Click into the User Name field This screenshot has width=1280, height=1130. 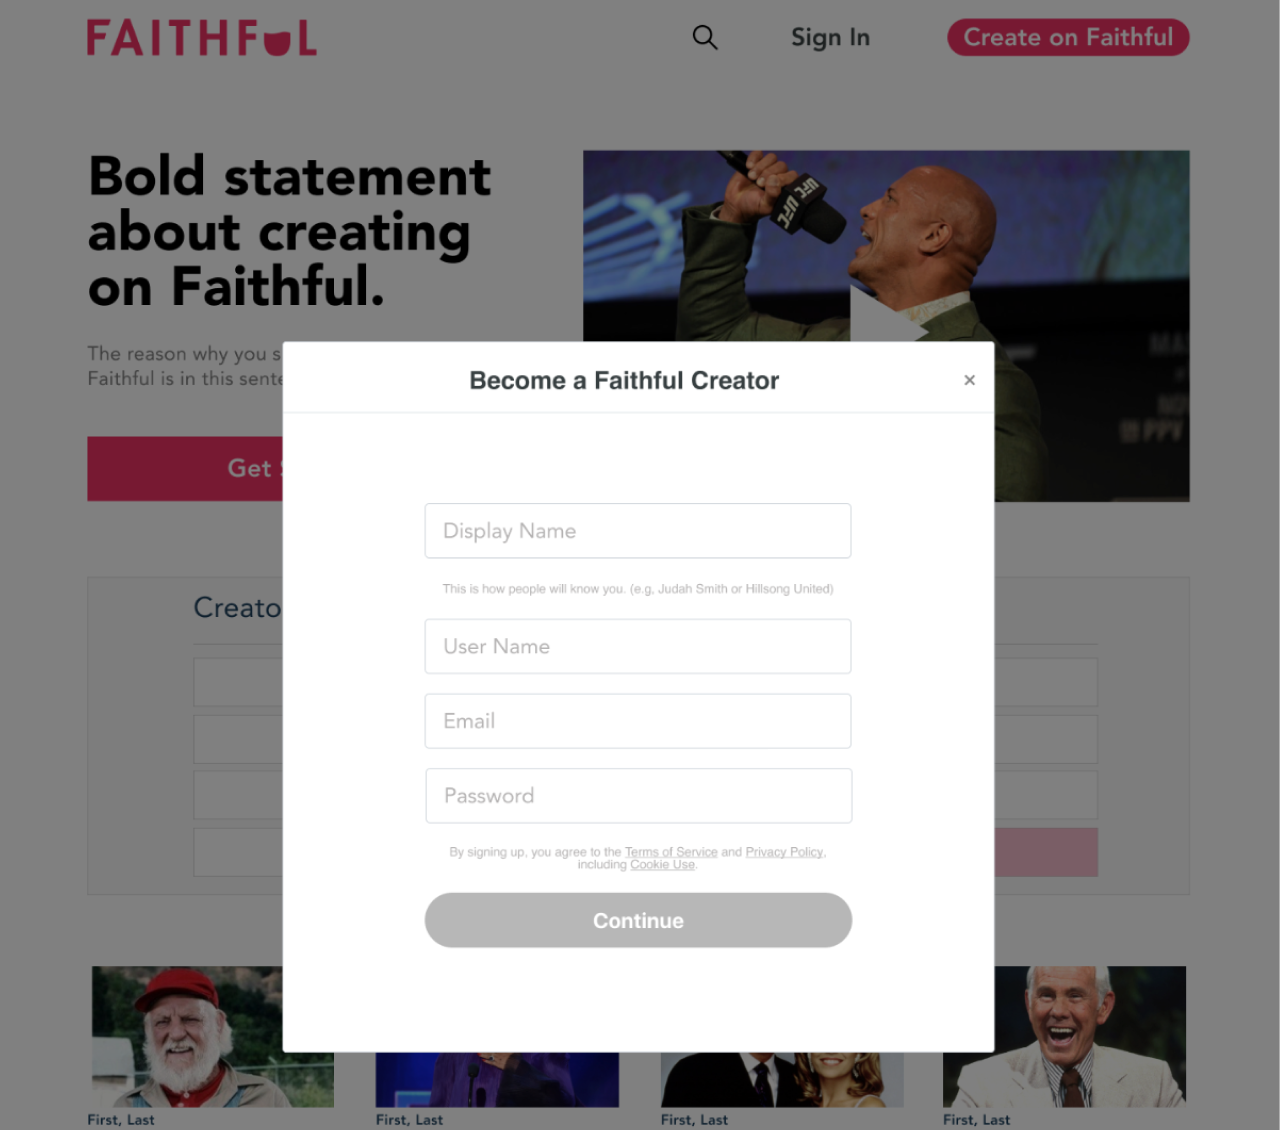[x=638, y=646]
